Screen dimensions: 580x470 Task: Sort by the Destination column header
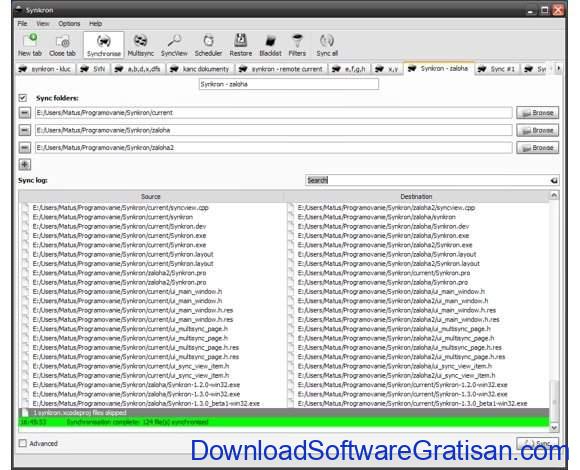pos(416,196)
